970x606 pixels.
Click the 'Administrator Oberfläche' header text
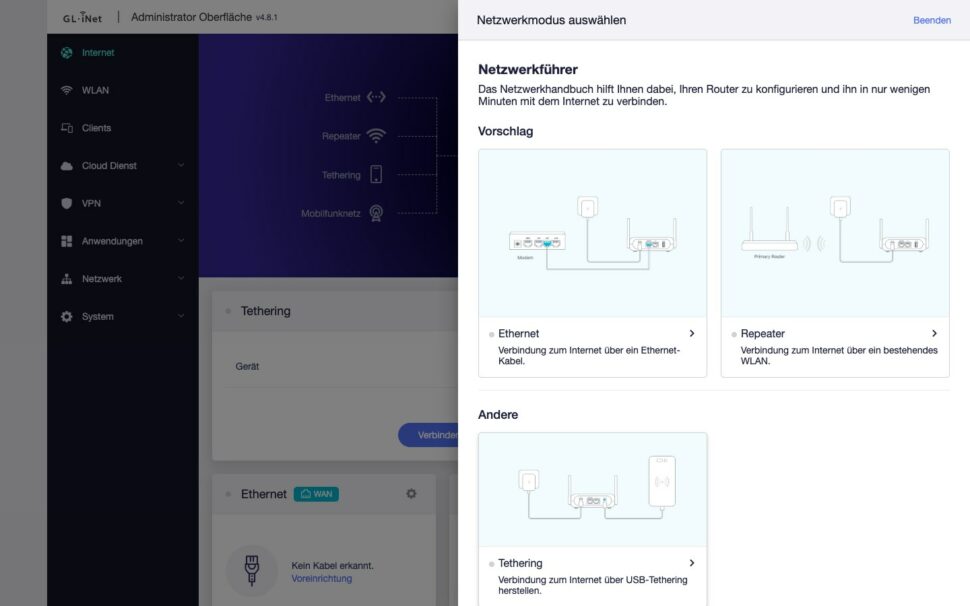point(191,17)
